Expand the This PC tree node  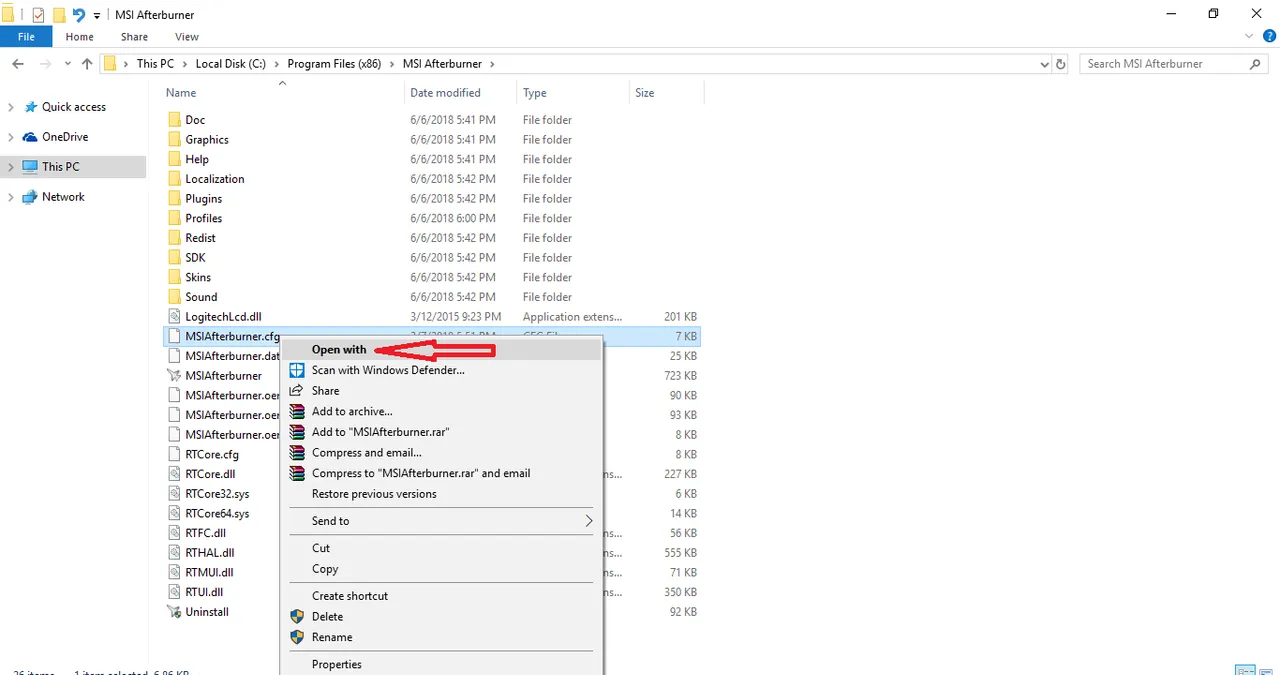11,167
